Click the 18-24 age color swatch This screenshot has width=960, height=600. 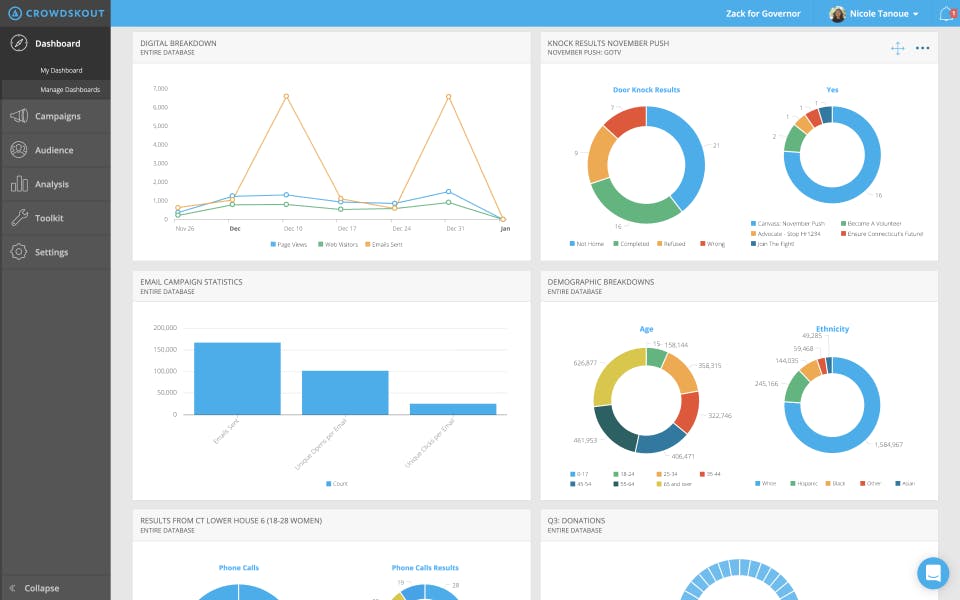[x=615, y=474]
